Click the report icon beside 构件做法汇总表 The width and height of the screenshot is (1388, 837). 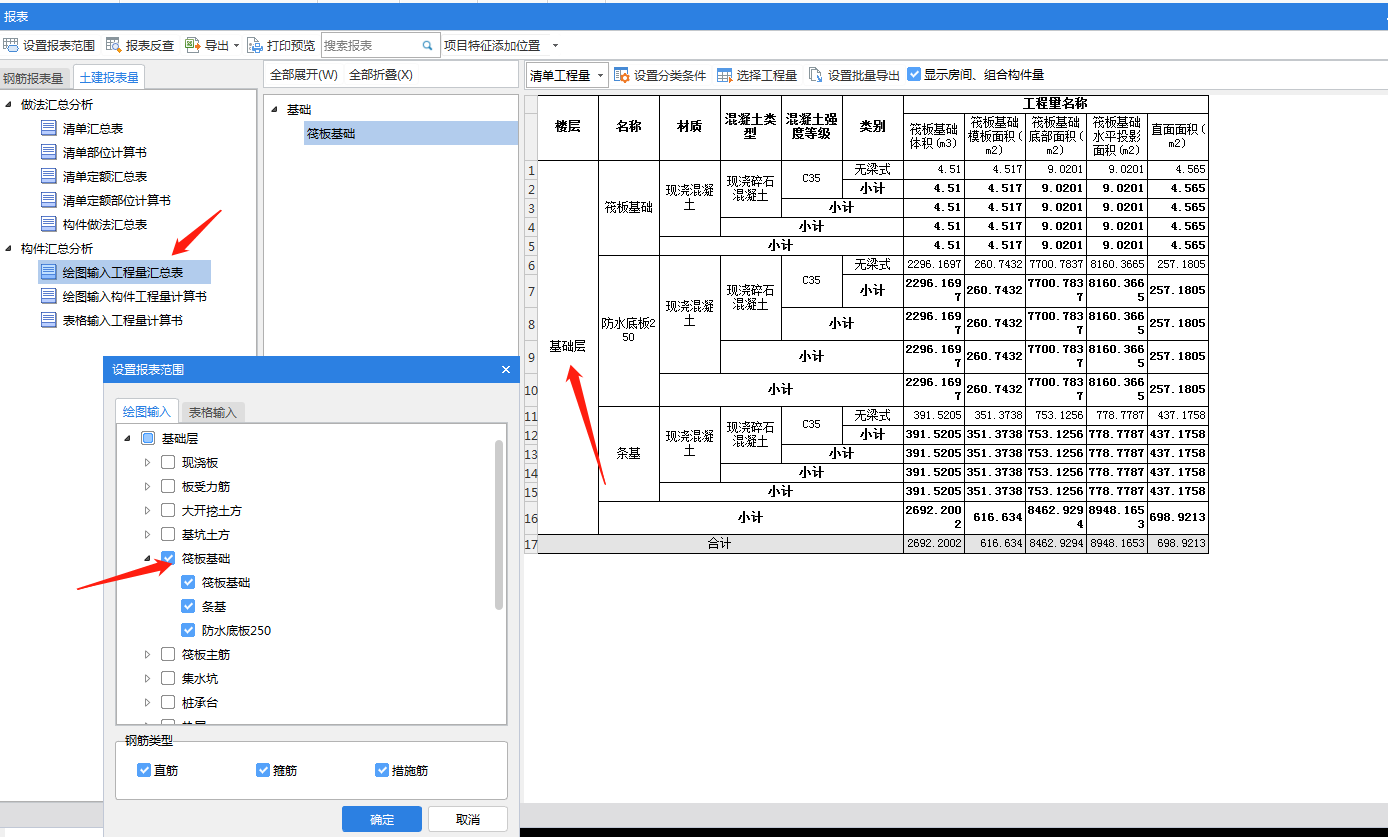48,224
